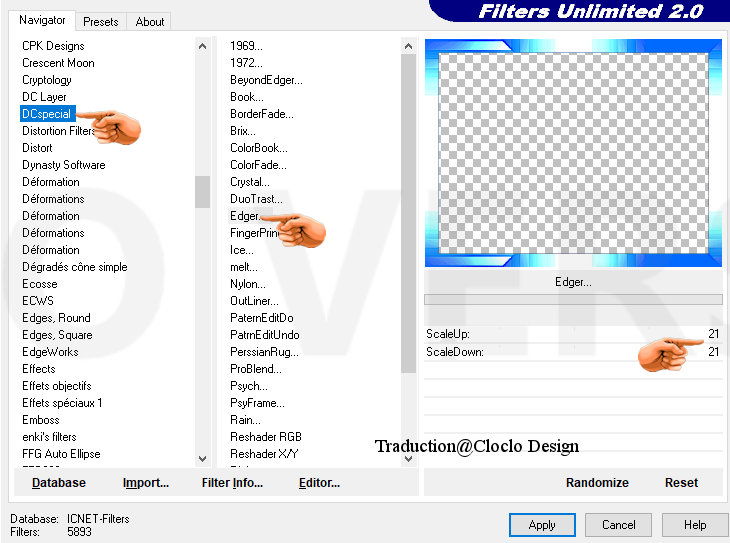
Task: Select the melt... filter
Action: (243, 267)
